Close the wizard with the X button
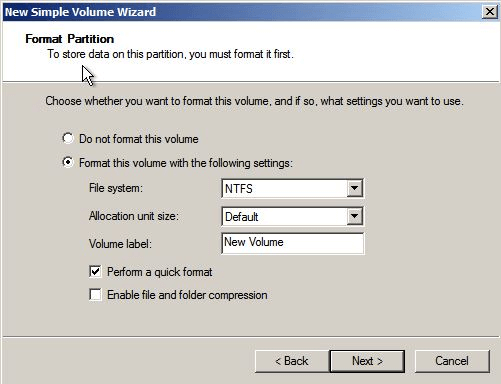Image resolution: width=501 pixels, height=384 pixels. pos(489,12)
